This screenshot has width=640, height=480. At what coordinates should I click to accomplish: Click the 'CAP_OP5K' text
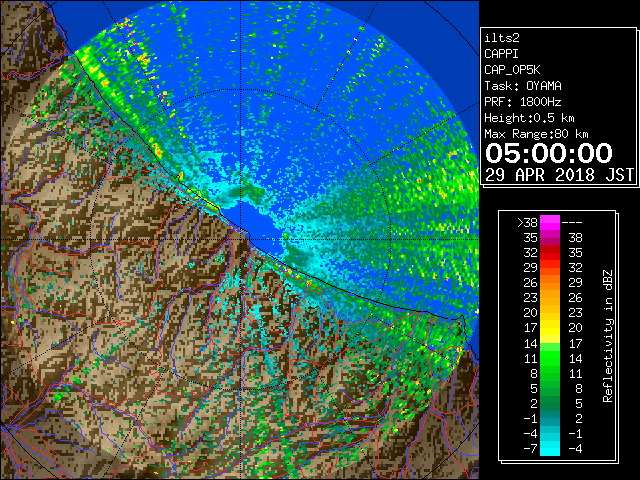click(512, 70)
